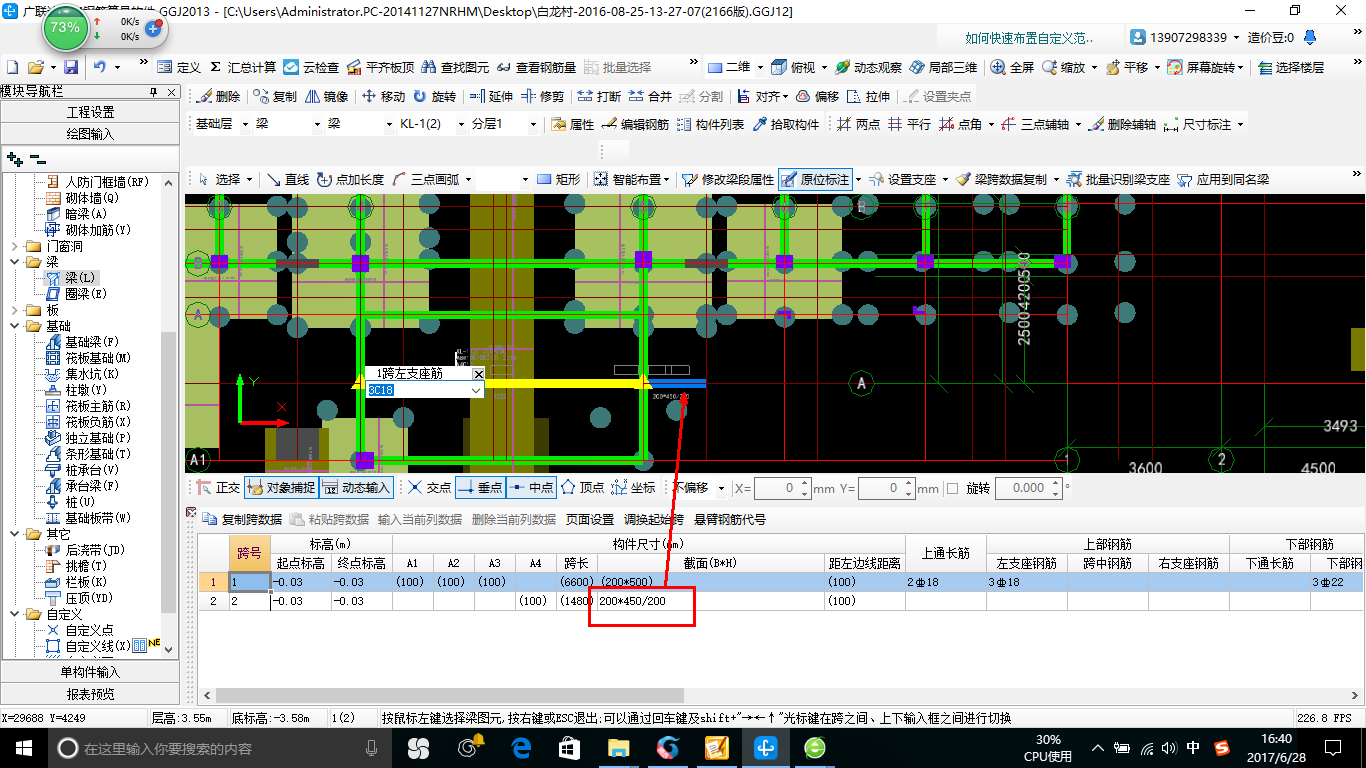The width and height of the screenshot is (1366, 768).
Task: Toggle 动态输入 dynamic input
Action: pos(356,488)
